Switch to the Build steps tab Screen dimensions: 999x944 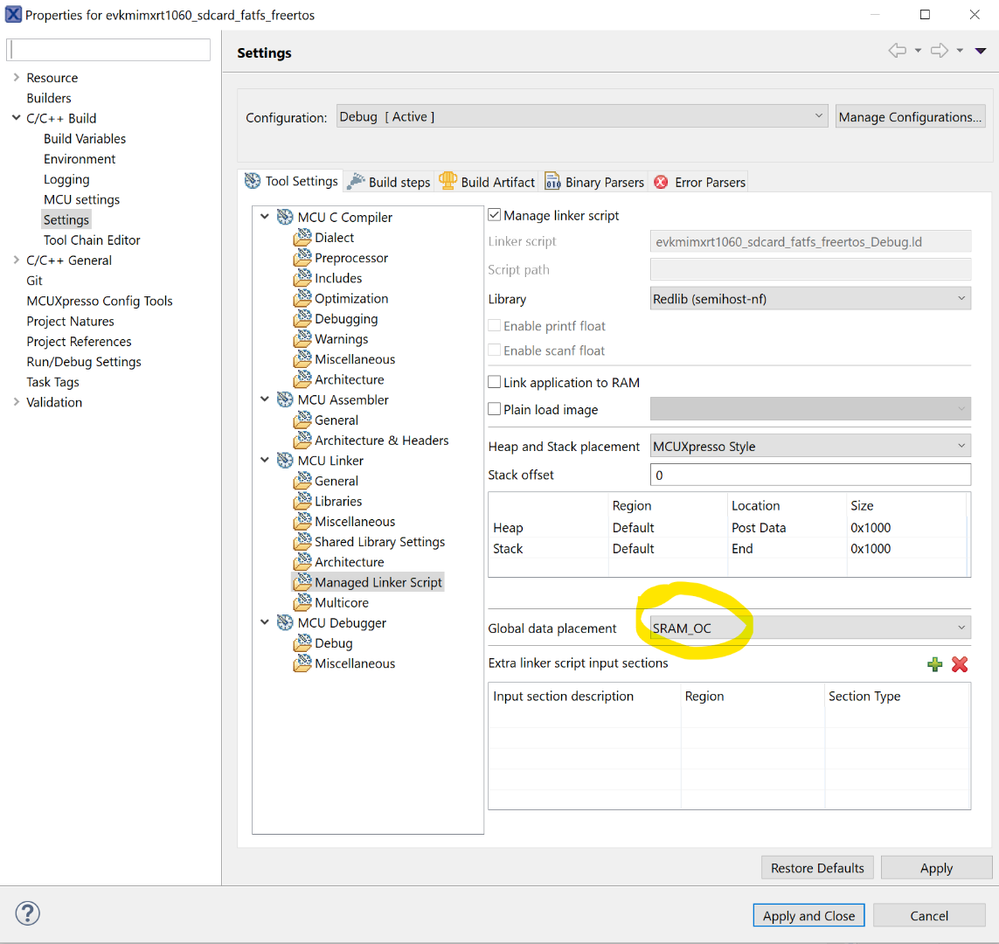click(390, 182)
